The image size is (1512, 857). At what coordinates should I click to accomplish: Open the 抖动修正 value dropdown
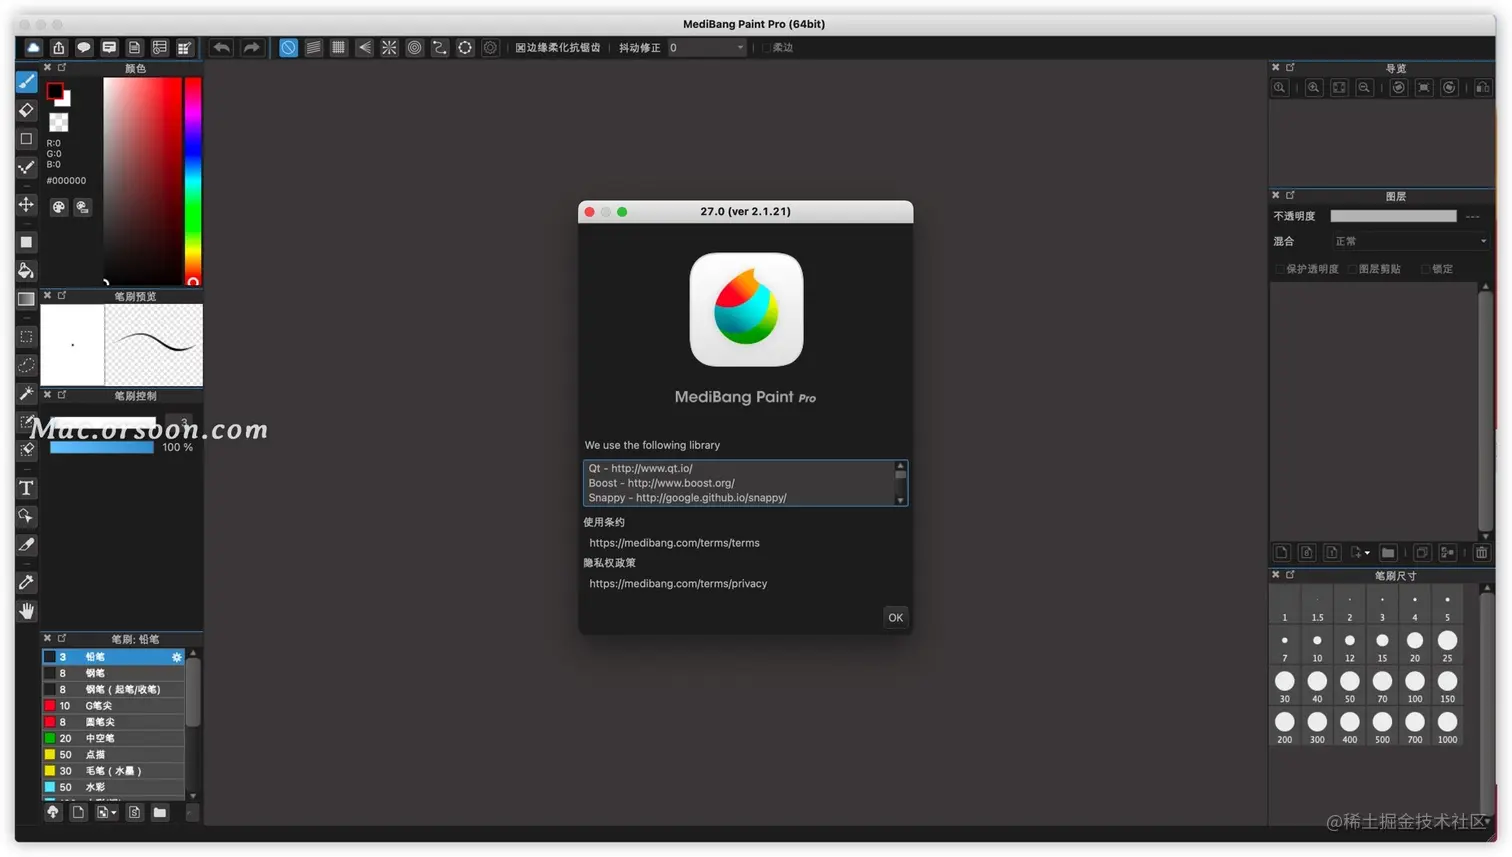click(707, 48)
